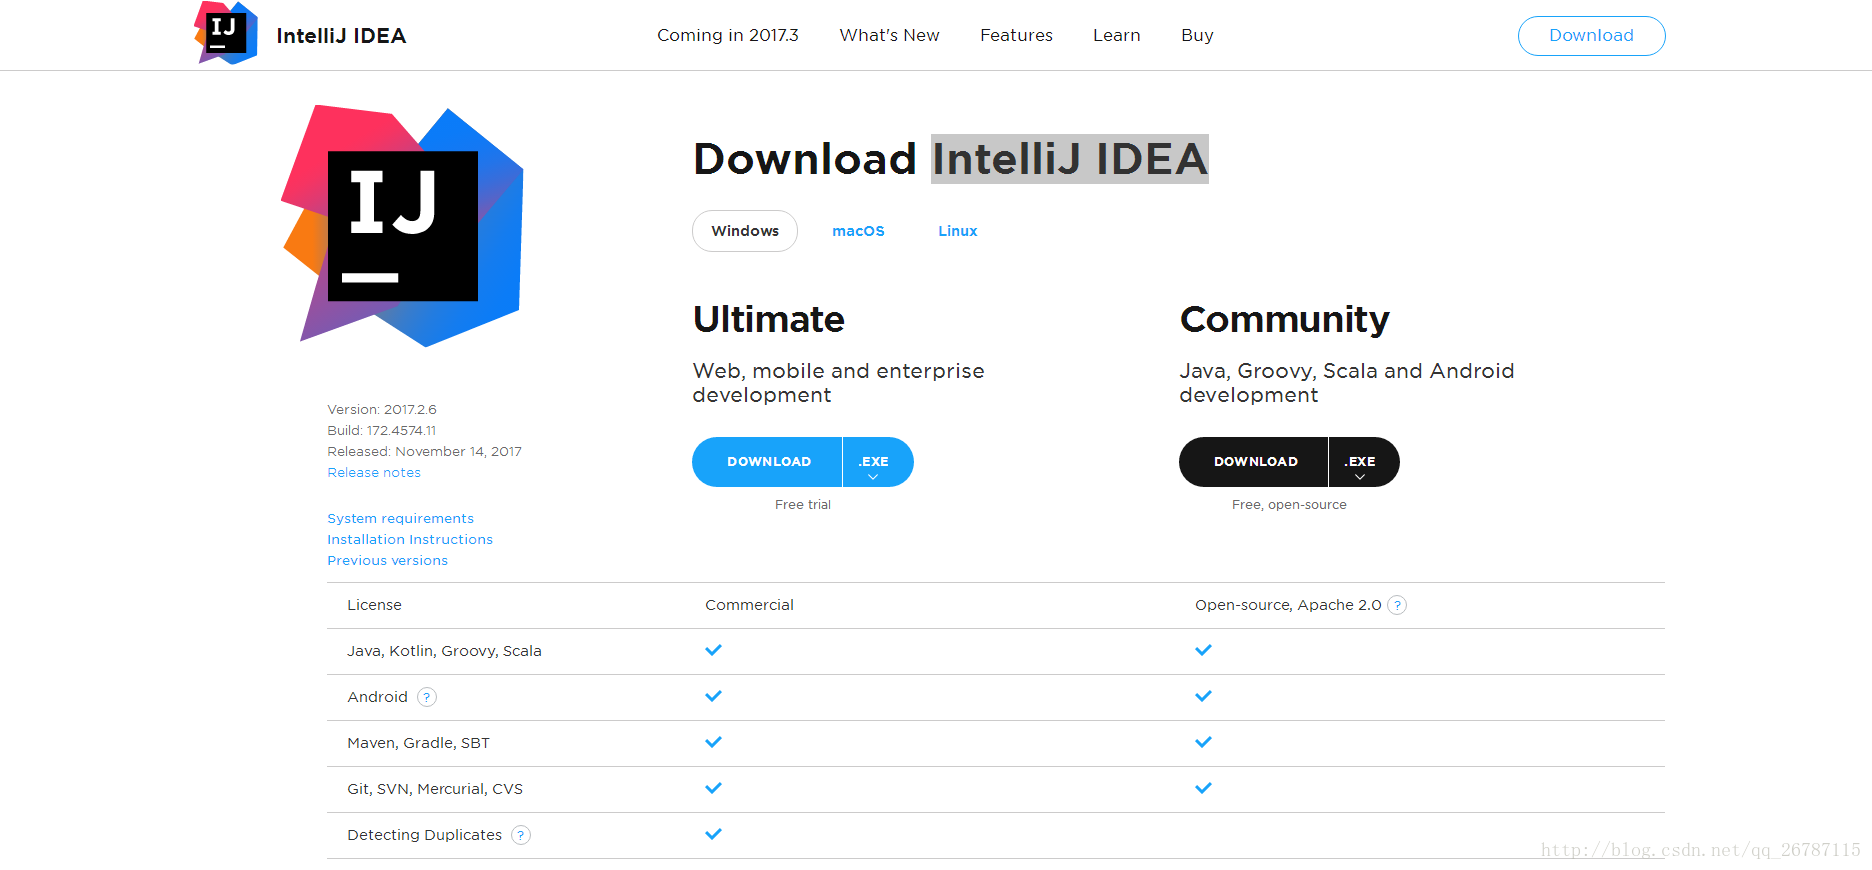Download the Community edition
The height and width of the screenshot is (870, 1872).
pos(1254,462)
